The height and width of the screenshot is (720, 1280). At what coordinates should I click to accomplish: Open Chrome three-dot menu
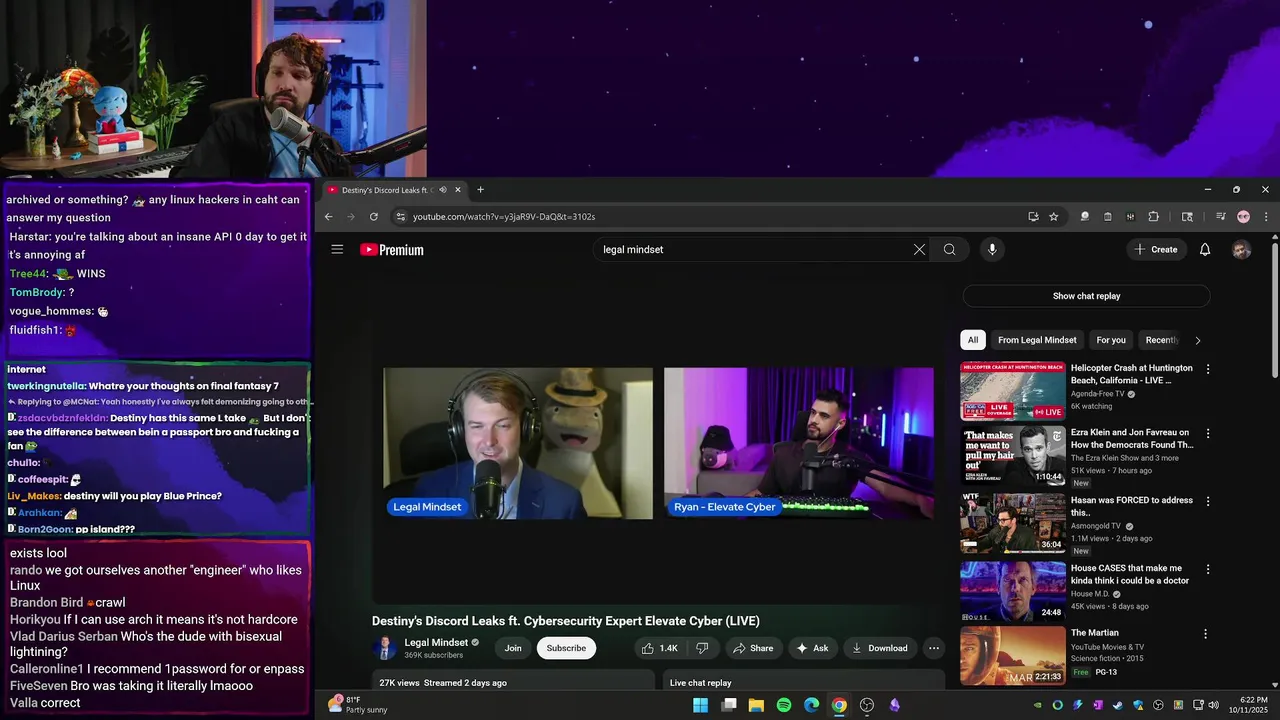(1266, 217)
